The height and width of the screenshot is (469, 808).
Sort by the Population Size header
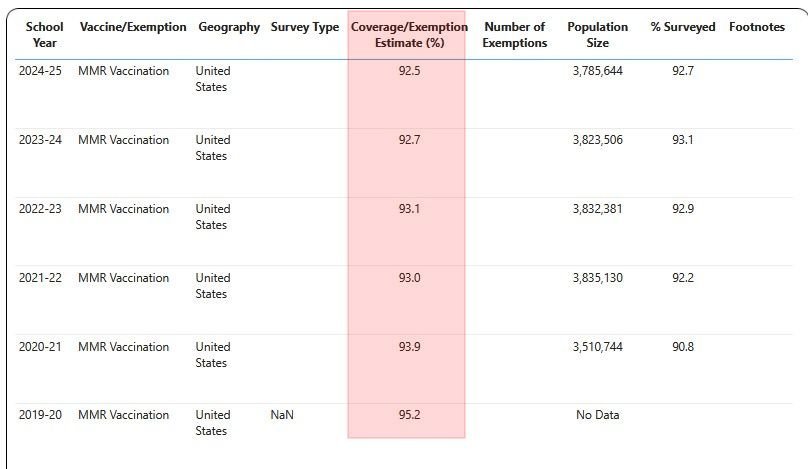[597, 35]
